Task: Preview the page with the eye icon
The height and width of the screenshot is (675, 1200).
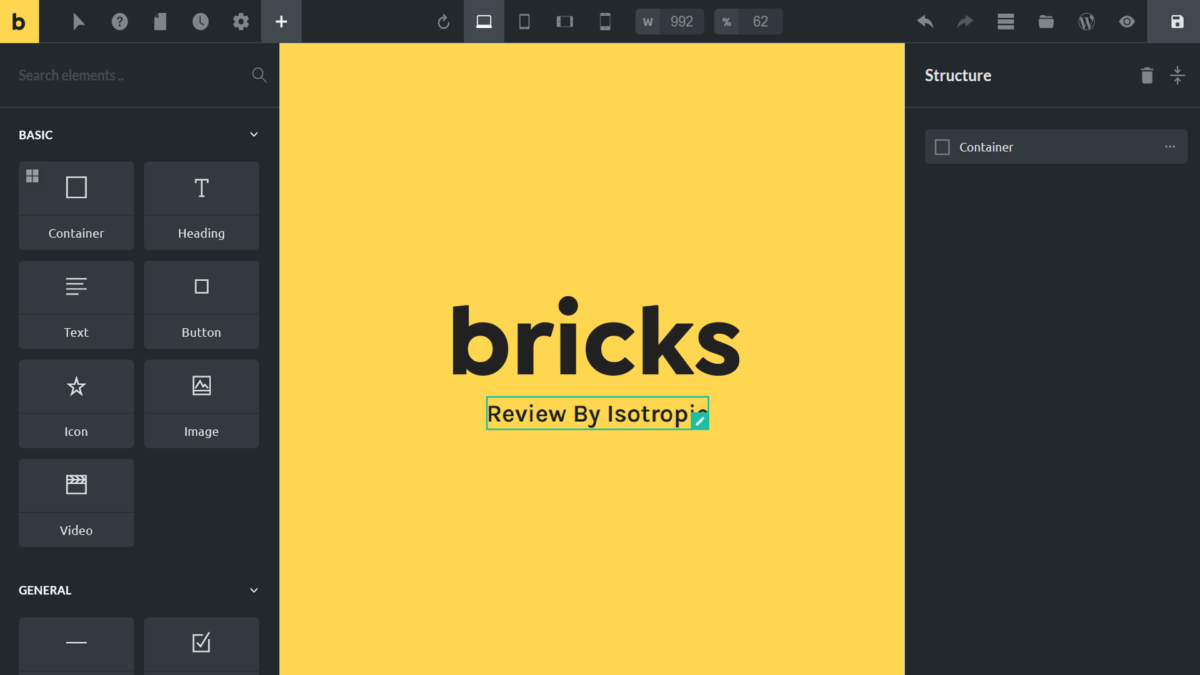Action: coord(1126,21)
